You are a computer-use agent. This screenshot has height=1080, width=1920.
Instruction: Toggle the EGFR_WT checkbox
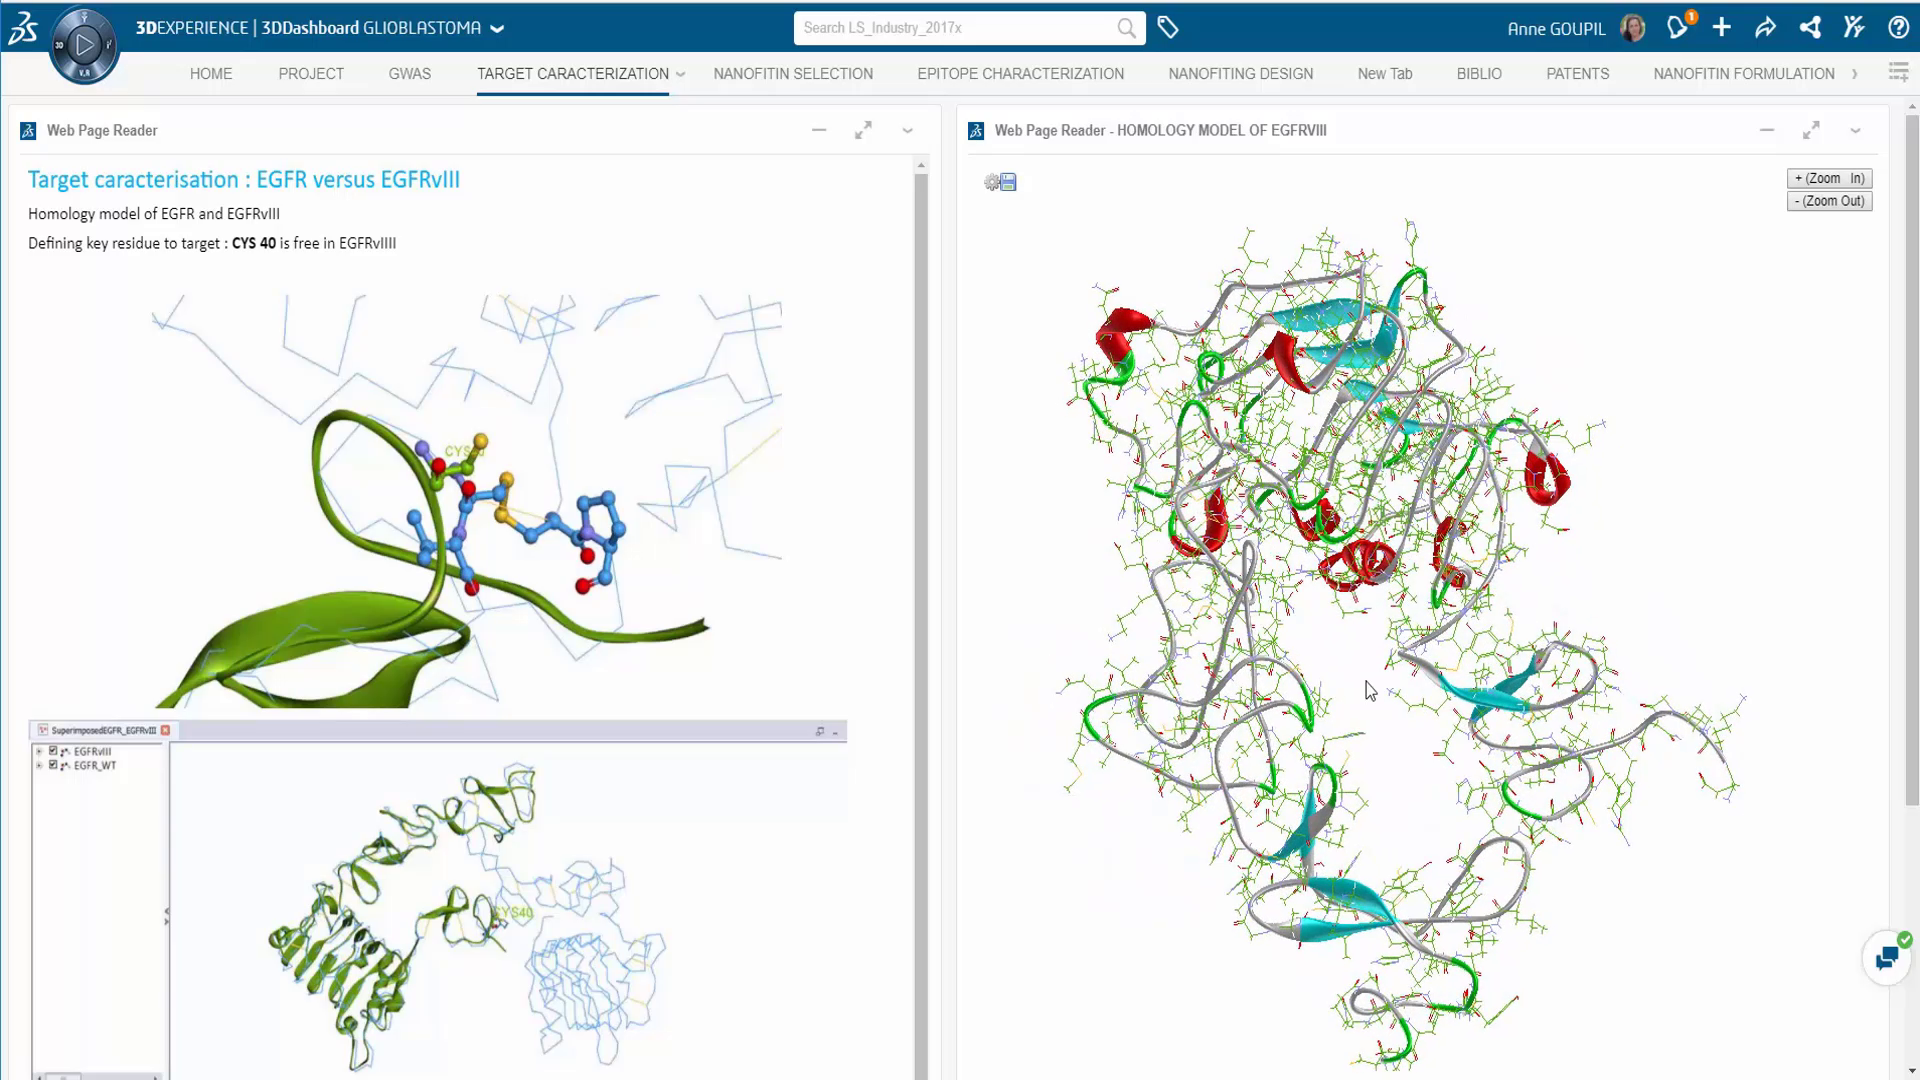pos(53,765)
